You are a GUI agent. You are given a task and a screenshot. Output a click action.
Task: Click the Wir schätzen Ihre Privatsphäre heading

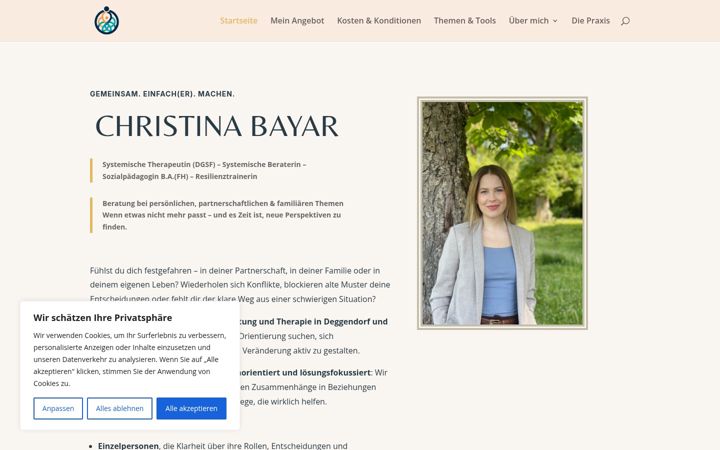(102, 318)
